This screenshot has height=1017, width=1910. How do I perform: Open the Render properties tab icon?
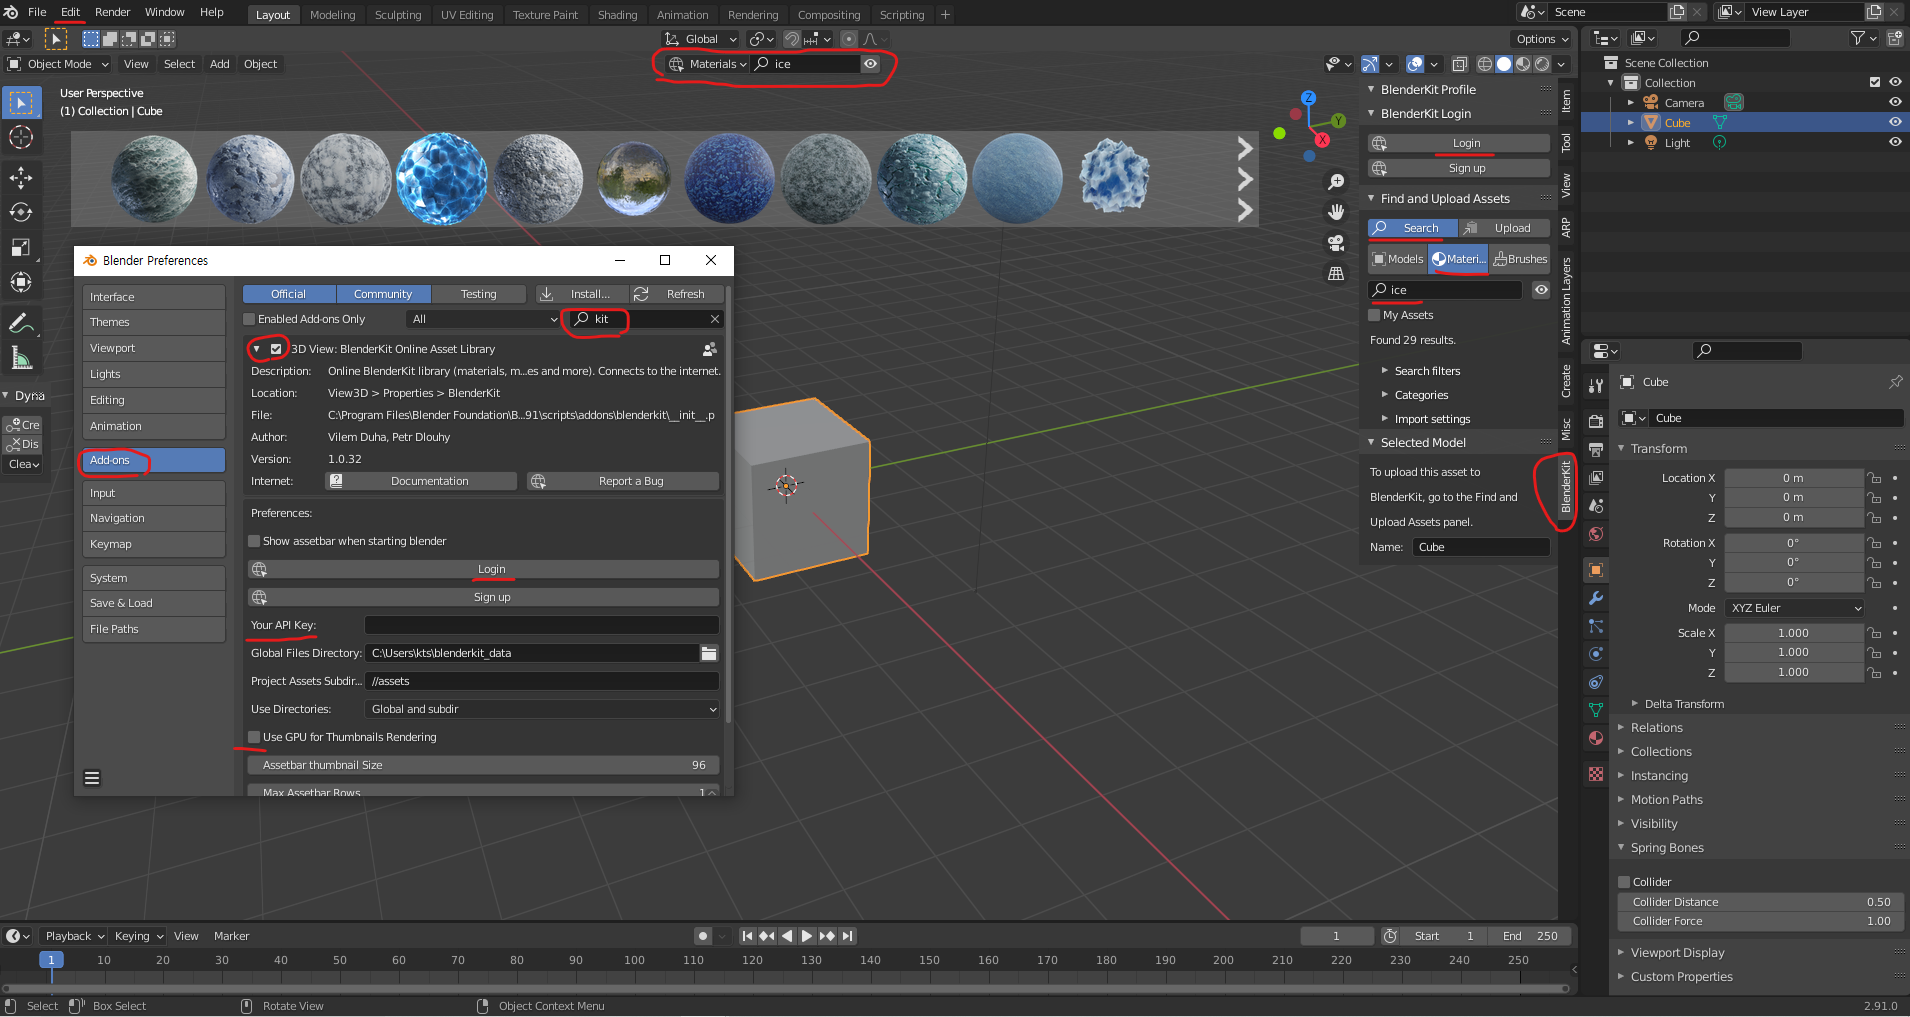point(1596,421)
